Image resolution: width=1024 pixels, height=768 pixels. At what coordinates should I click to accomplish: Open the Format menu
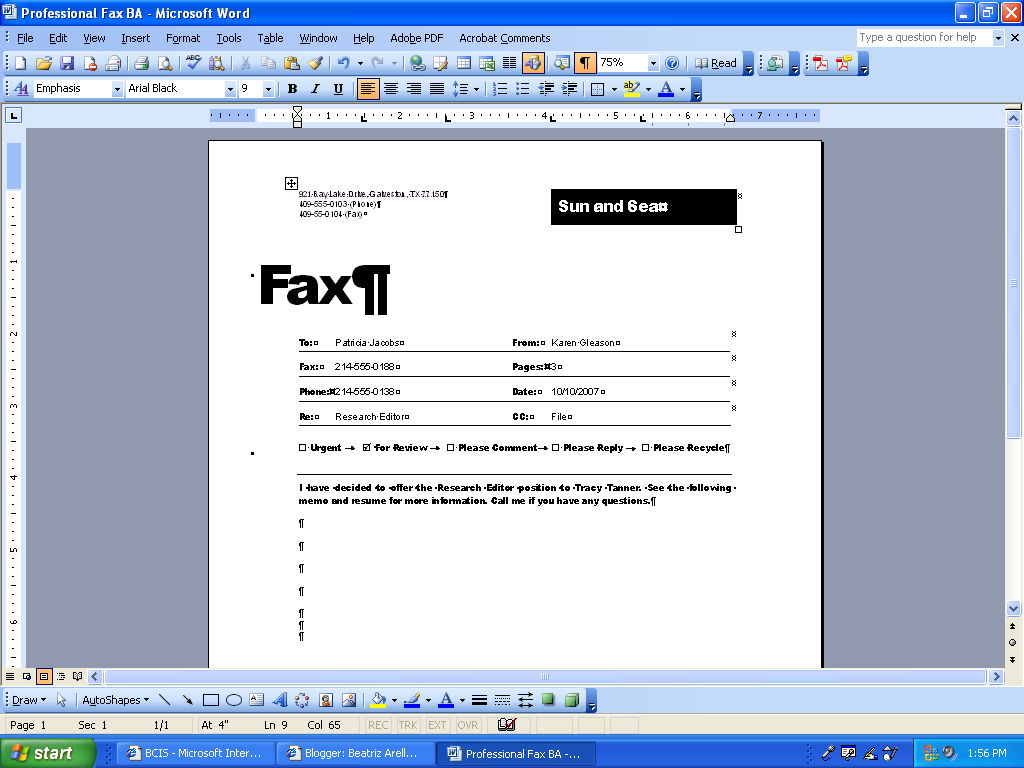coord(183,38)
